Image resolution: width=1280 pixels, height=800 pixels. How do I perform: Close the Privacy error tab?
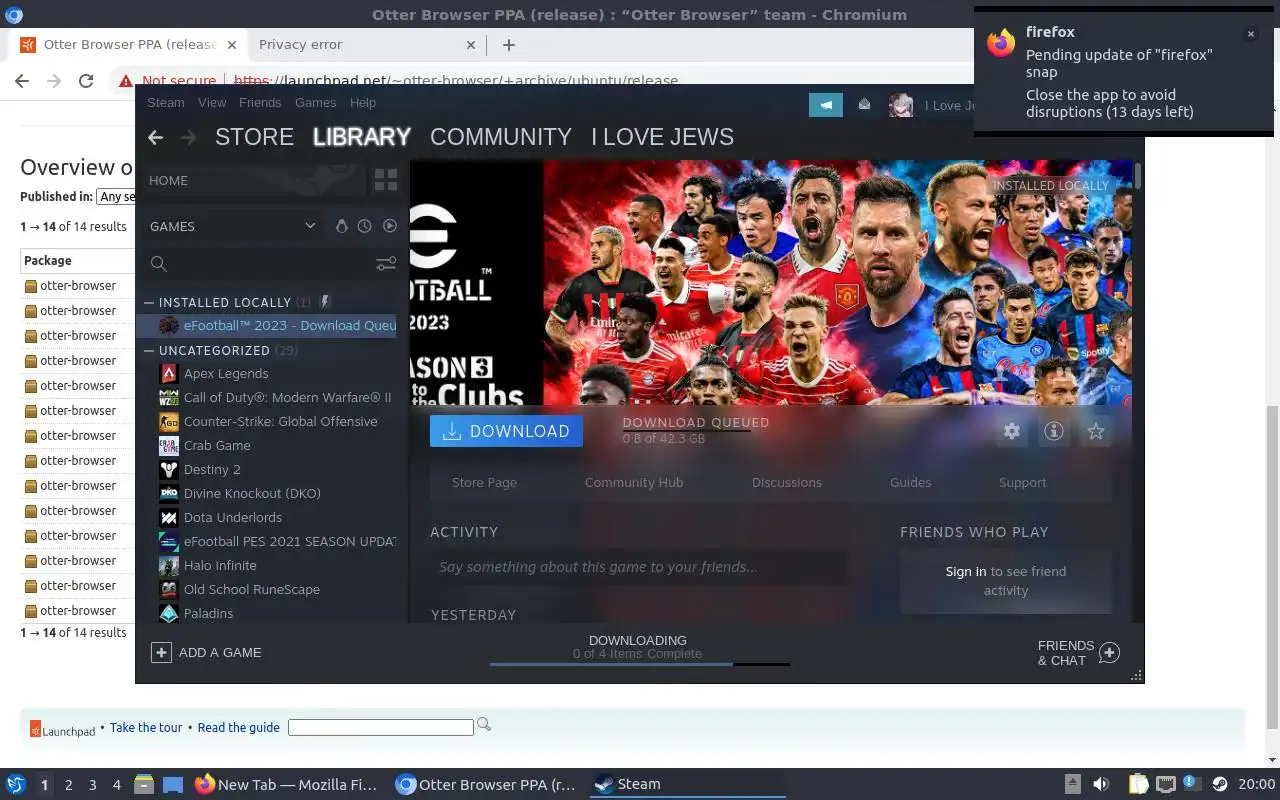click(x=471, y=45)
